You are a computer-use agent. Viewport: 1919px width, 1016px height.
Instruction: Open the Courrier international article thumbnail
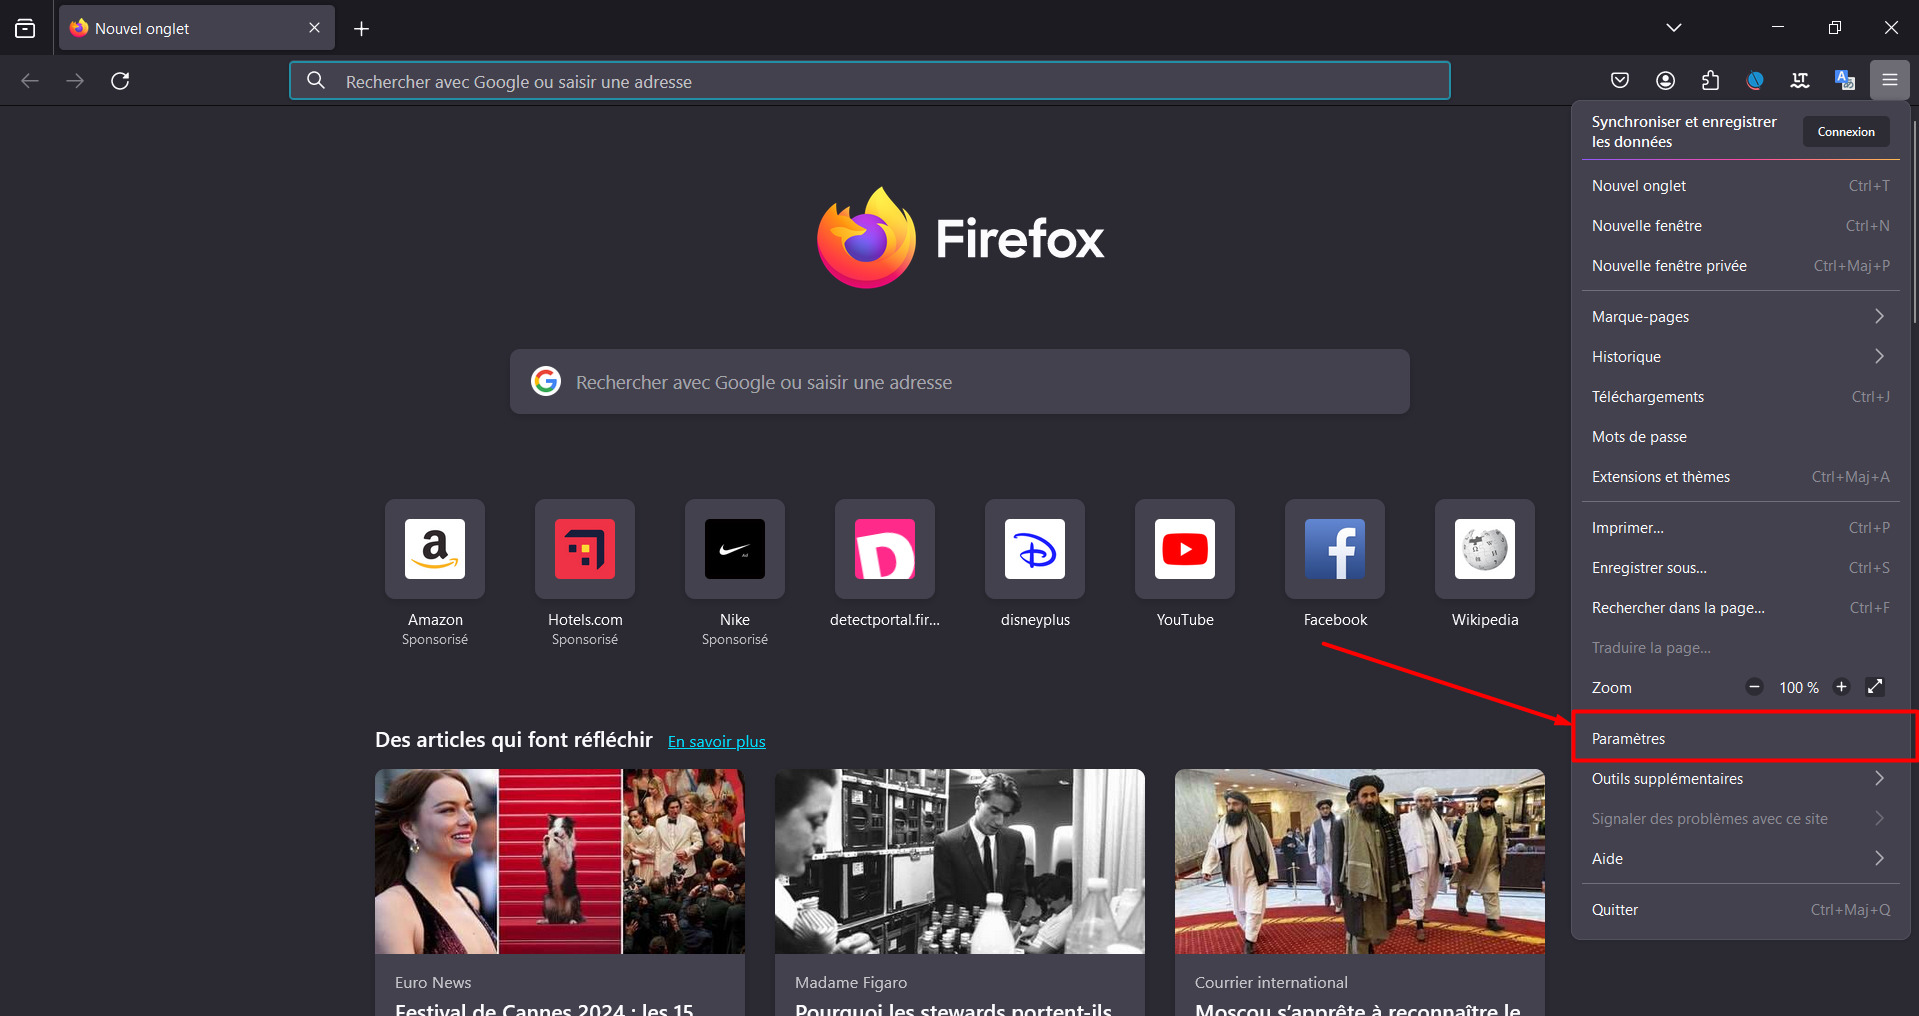(x=1360, y=861)
